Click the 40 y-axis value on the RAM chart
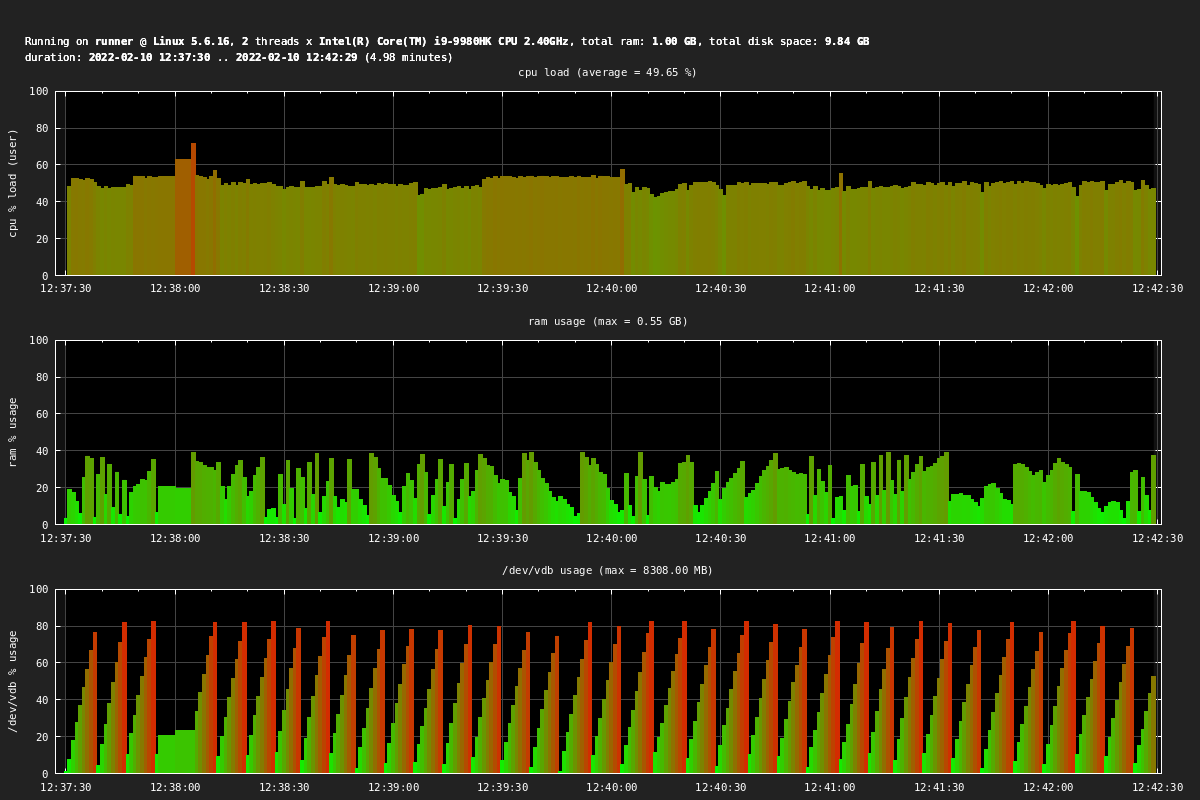 pyautogui.click(x=41, y=451)
